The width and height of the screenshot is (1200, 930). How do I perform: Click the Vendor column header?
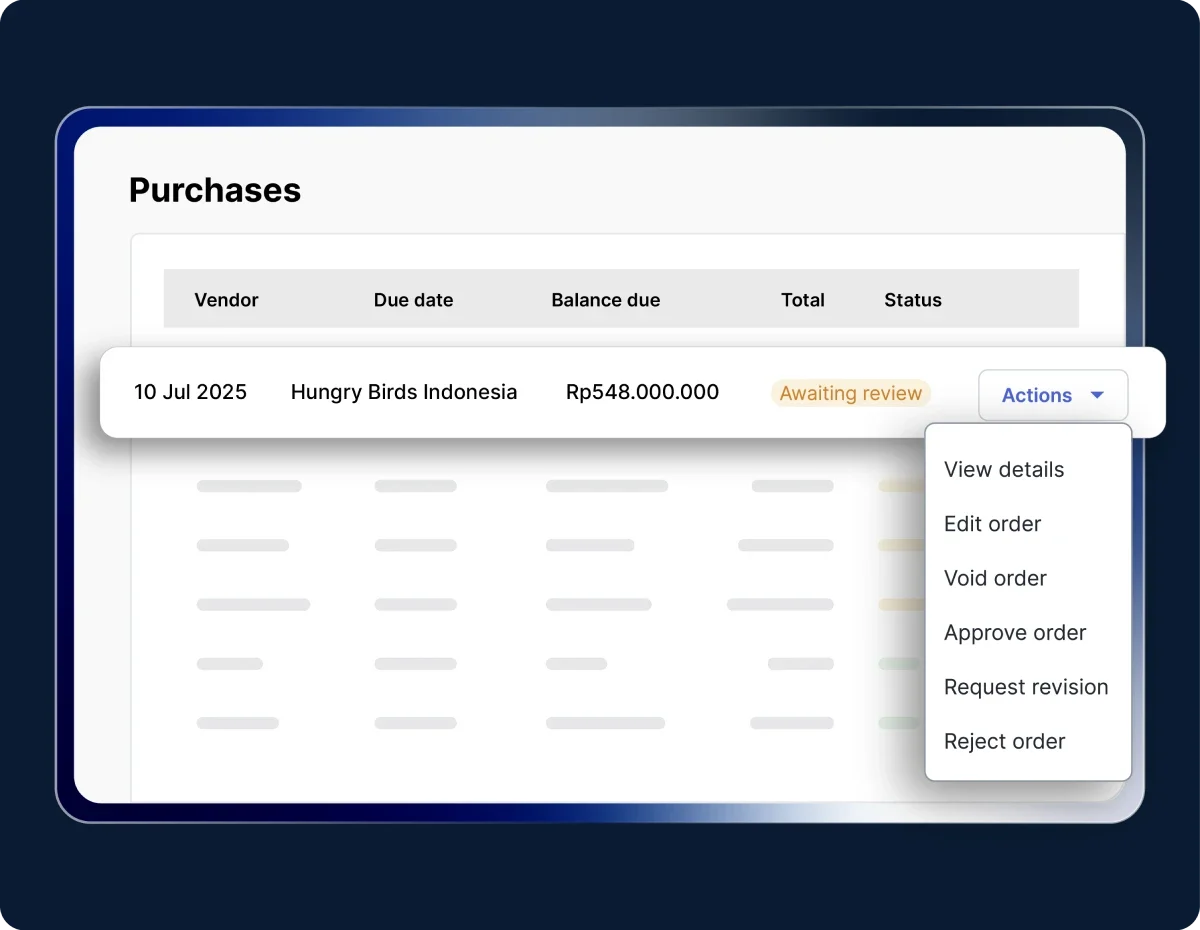coord(226,300)
